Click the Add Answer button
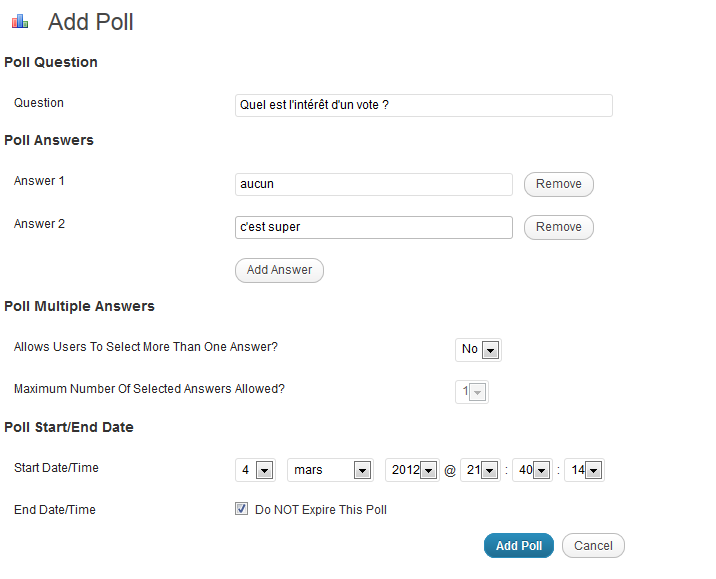 [x=279, y=270]
